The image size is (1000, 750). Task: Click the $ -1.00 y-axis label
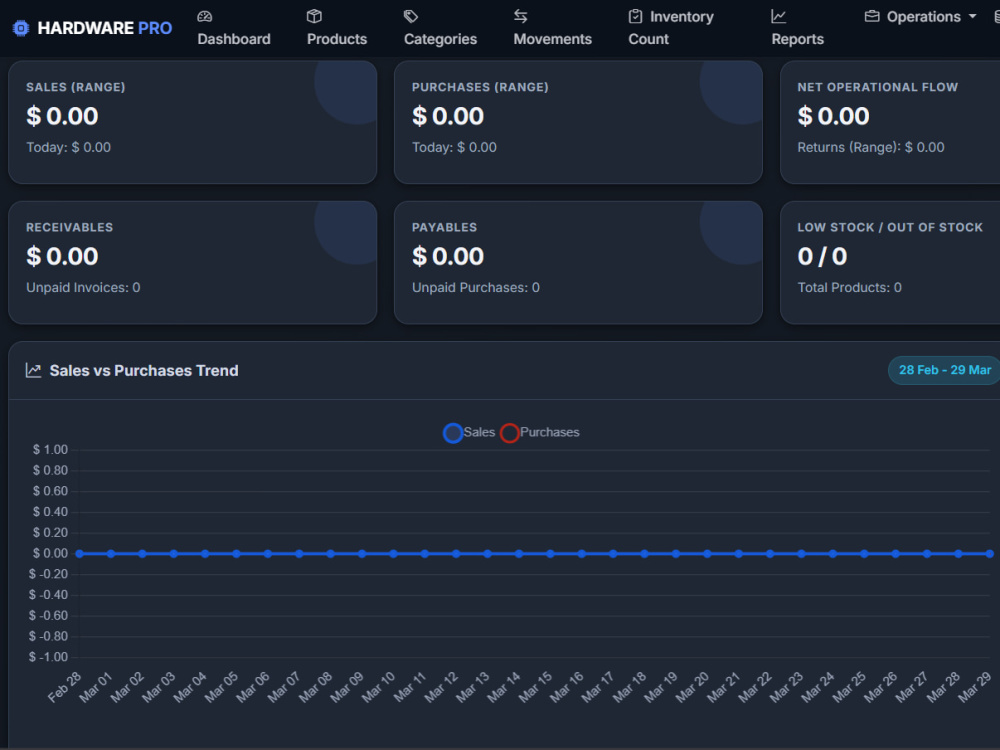tap(48, 657)
